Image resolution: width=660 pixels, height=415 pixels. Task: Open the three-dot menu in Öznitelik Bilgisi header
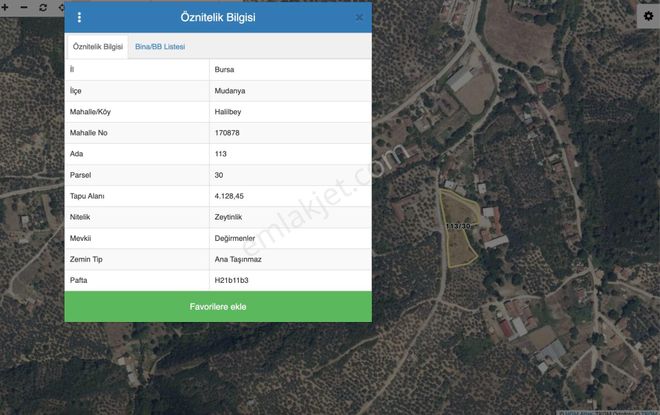(x=79, y=17)
